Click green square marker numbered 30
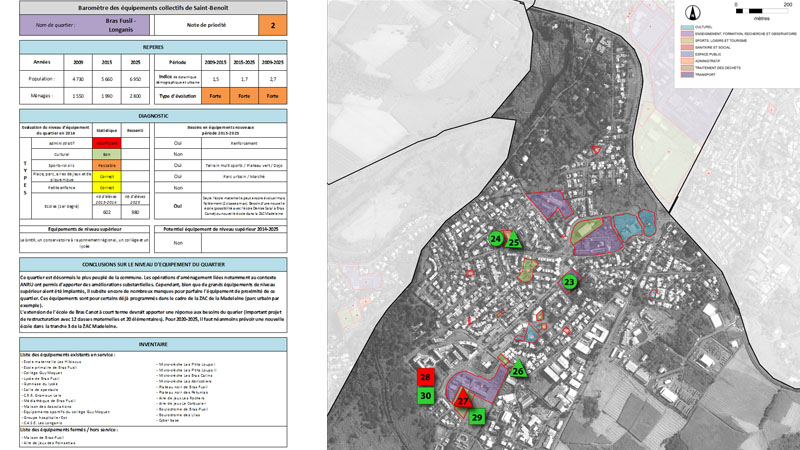This screenshot has width=800, height=450. click(x=426, y=396)
